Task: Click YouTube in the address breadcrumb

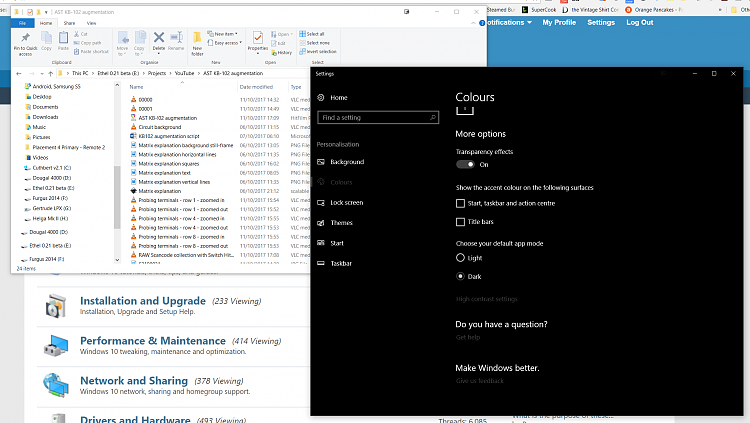Action: (x=184, y=73)
